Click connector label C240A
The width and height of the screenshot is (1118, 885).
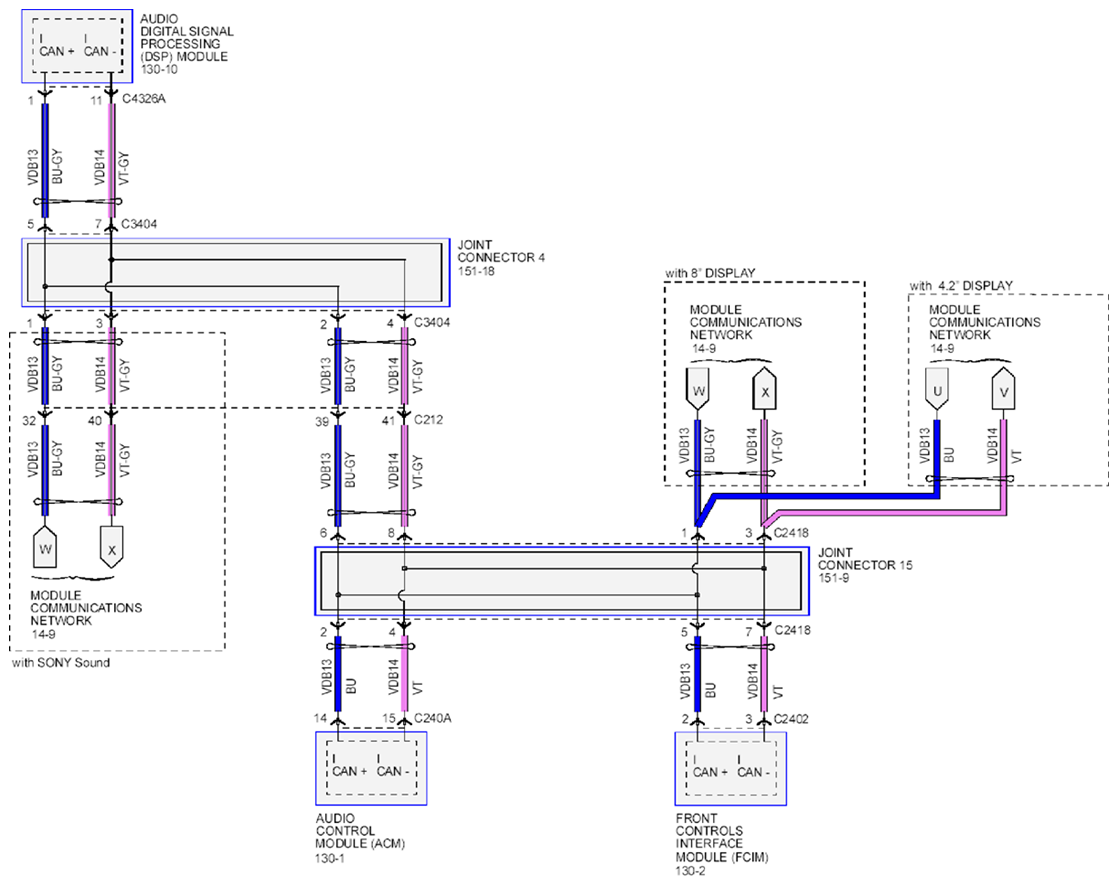click(433, 718)
